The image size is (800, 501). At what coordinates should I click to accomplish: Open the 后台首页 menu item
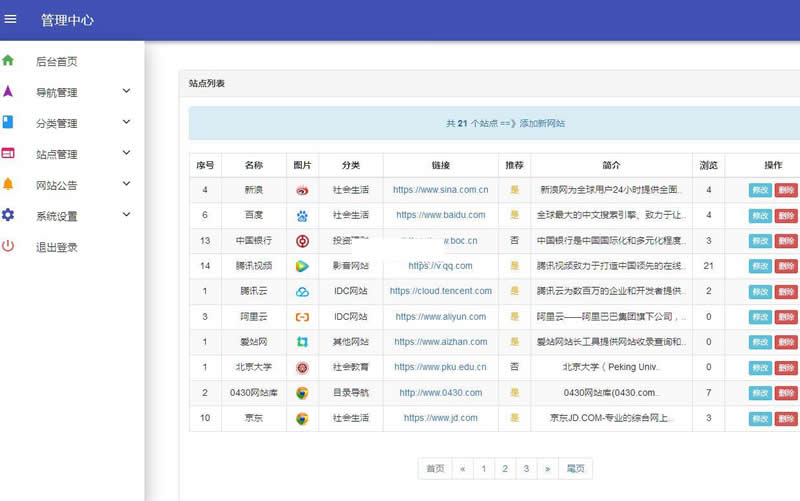[57, 62]
